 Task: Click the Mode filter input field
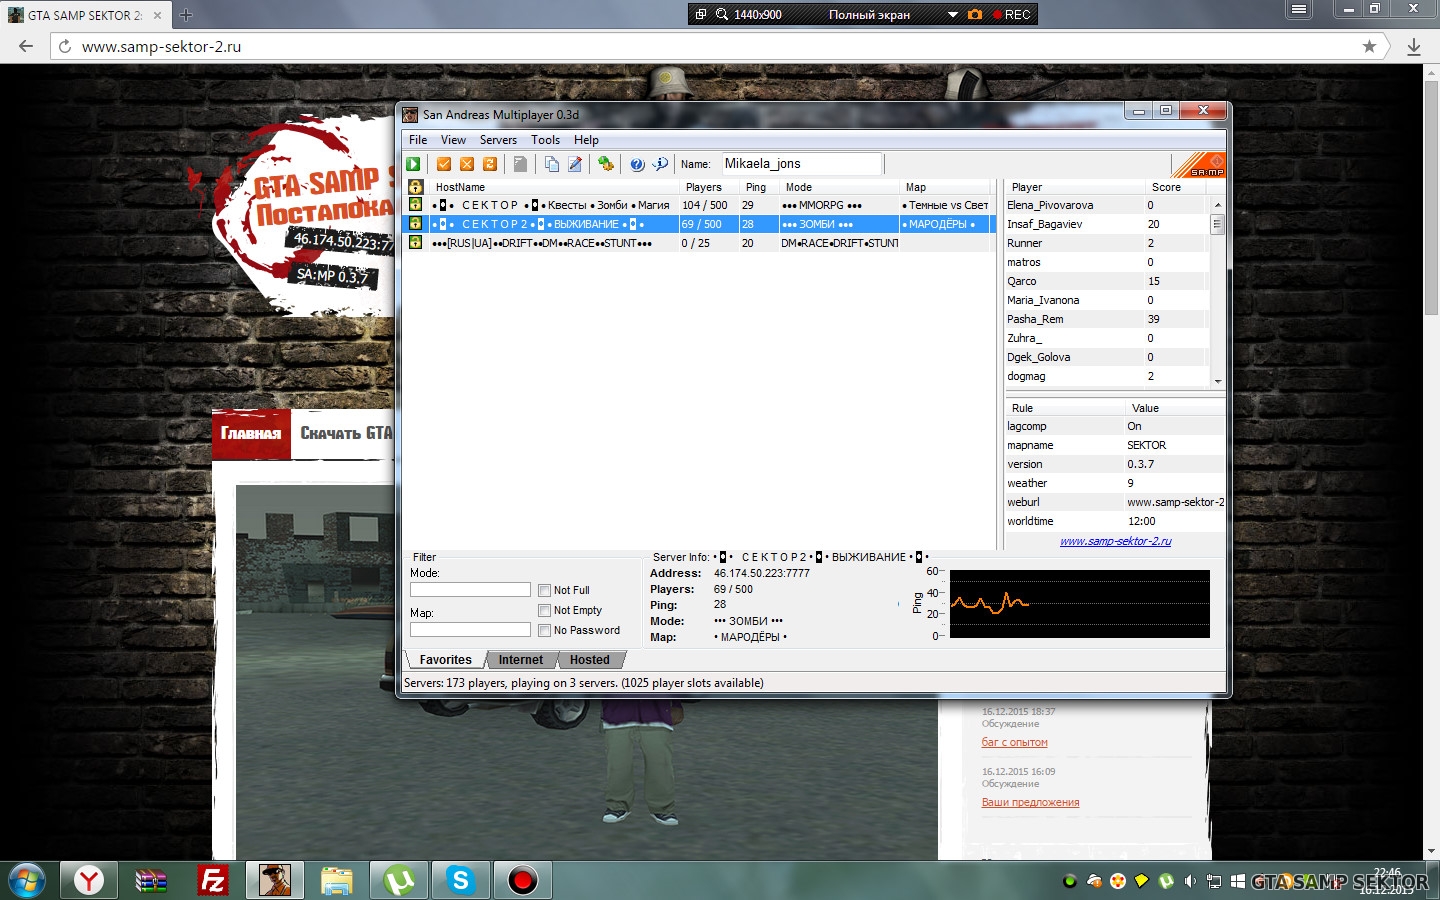pyautogui.click(x=470, y=590)
